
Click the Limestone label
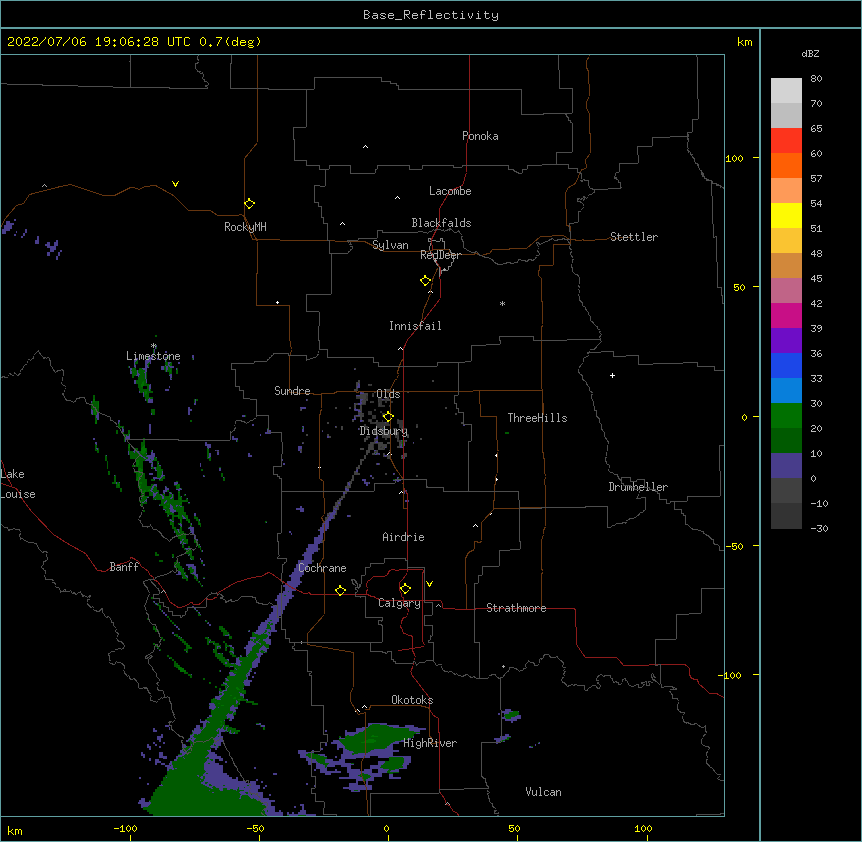(x=153, y=356)
